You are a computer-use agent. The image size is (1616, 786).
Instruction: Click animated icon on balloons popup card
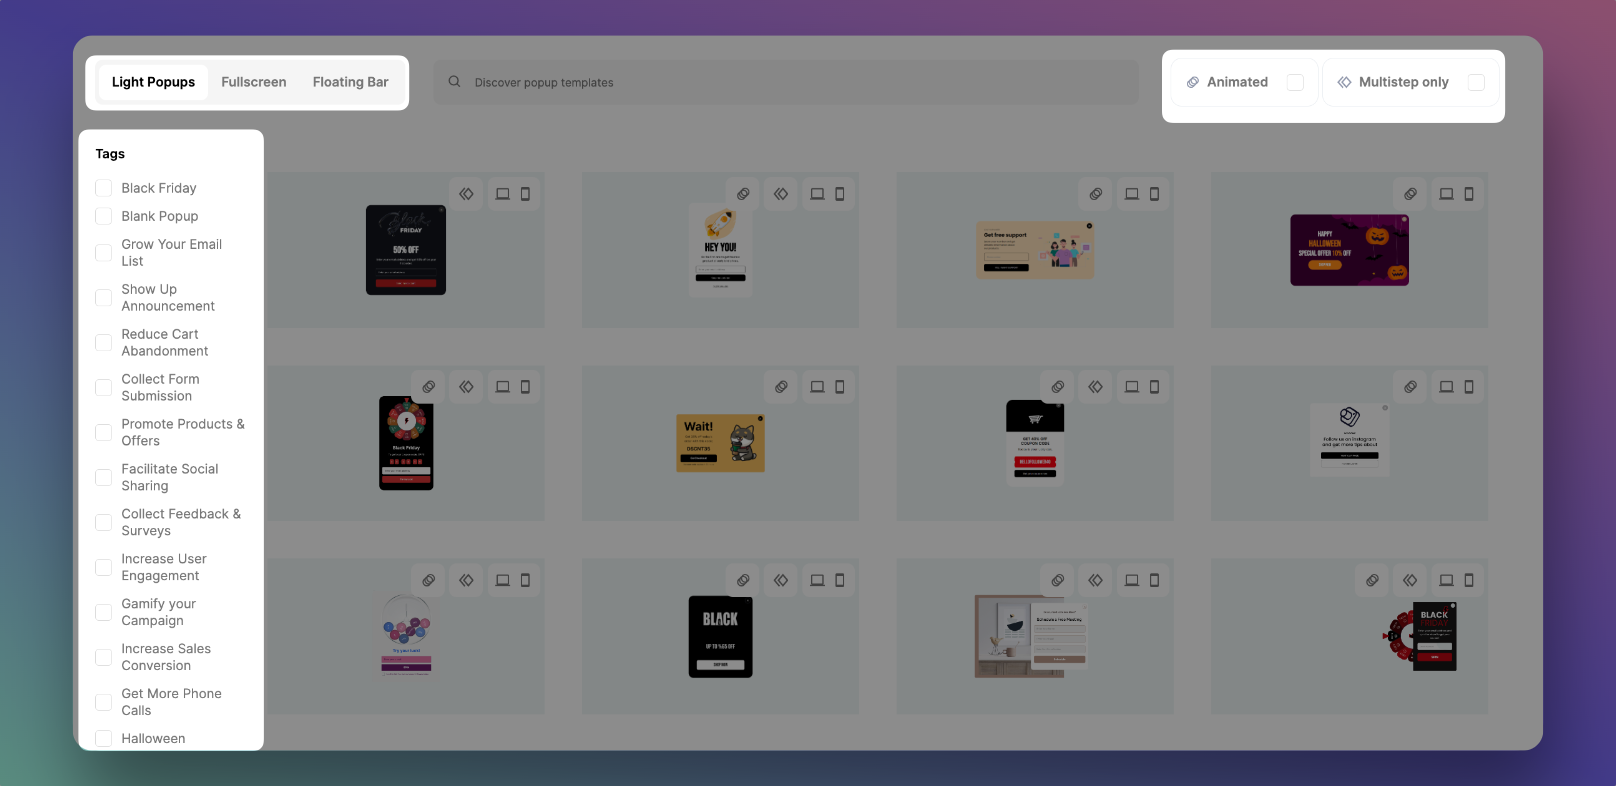click(428, 580)
